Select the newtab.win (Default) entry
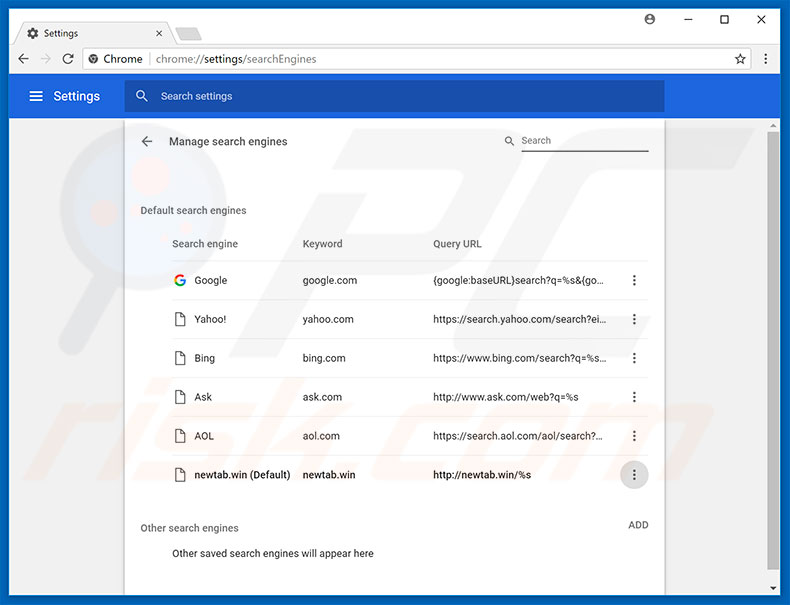The height and width of the screenshot is (605, 790). click(x=242, y=475)
